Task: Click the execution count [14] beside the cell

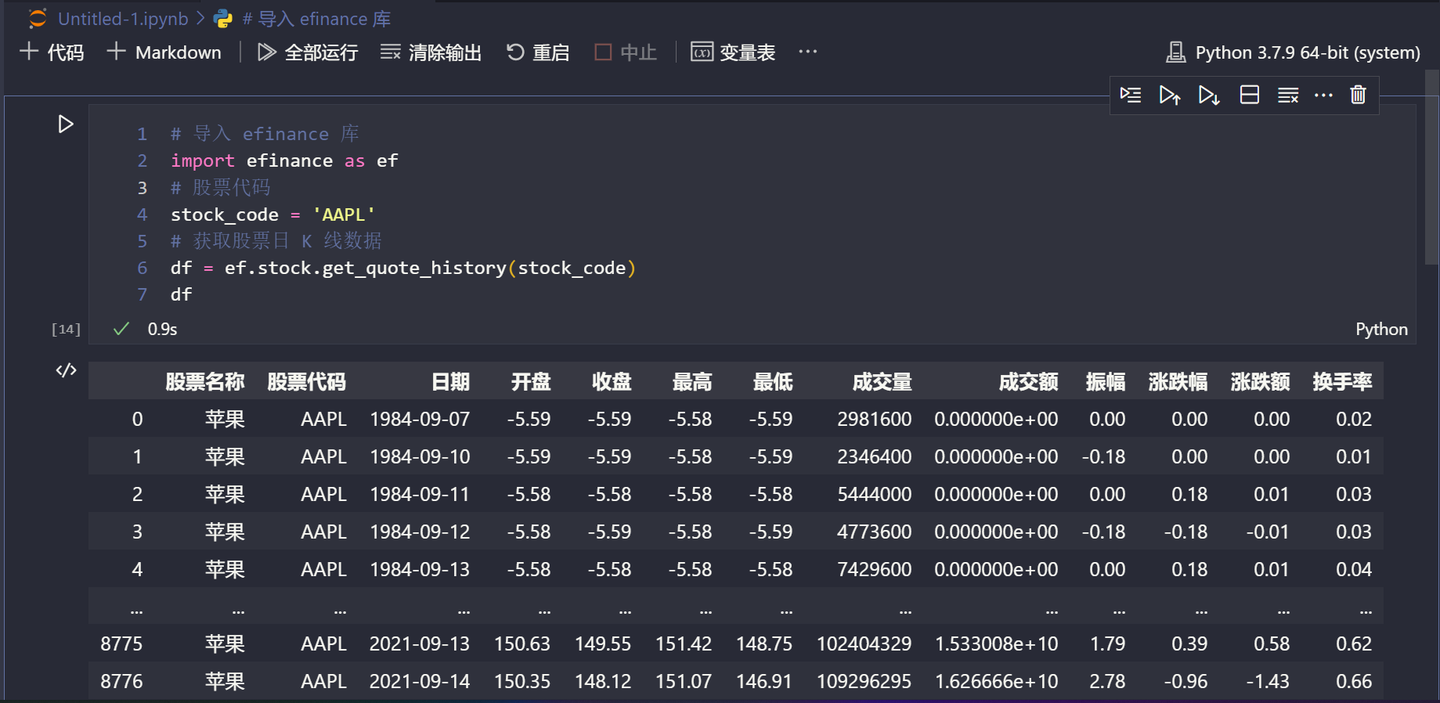Action: [x=66, y=328]
